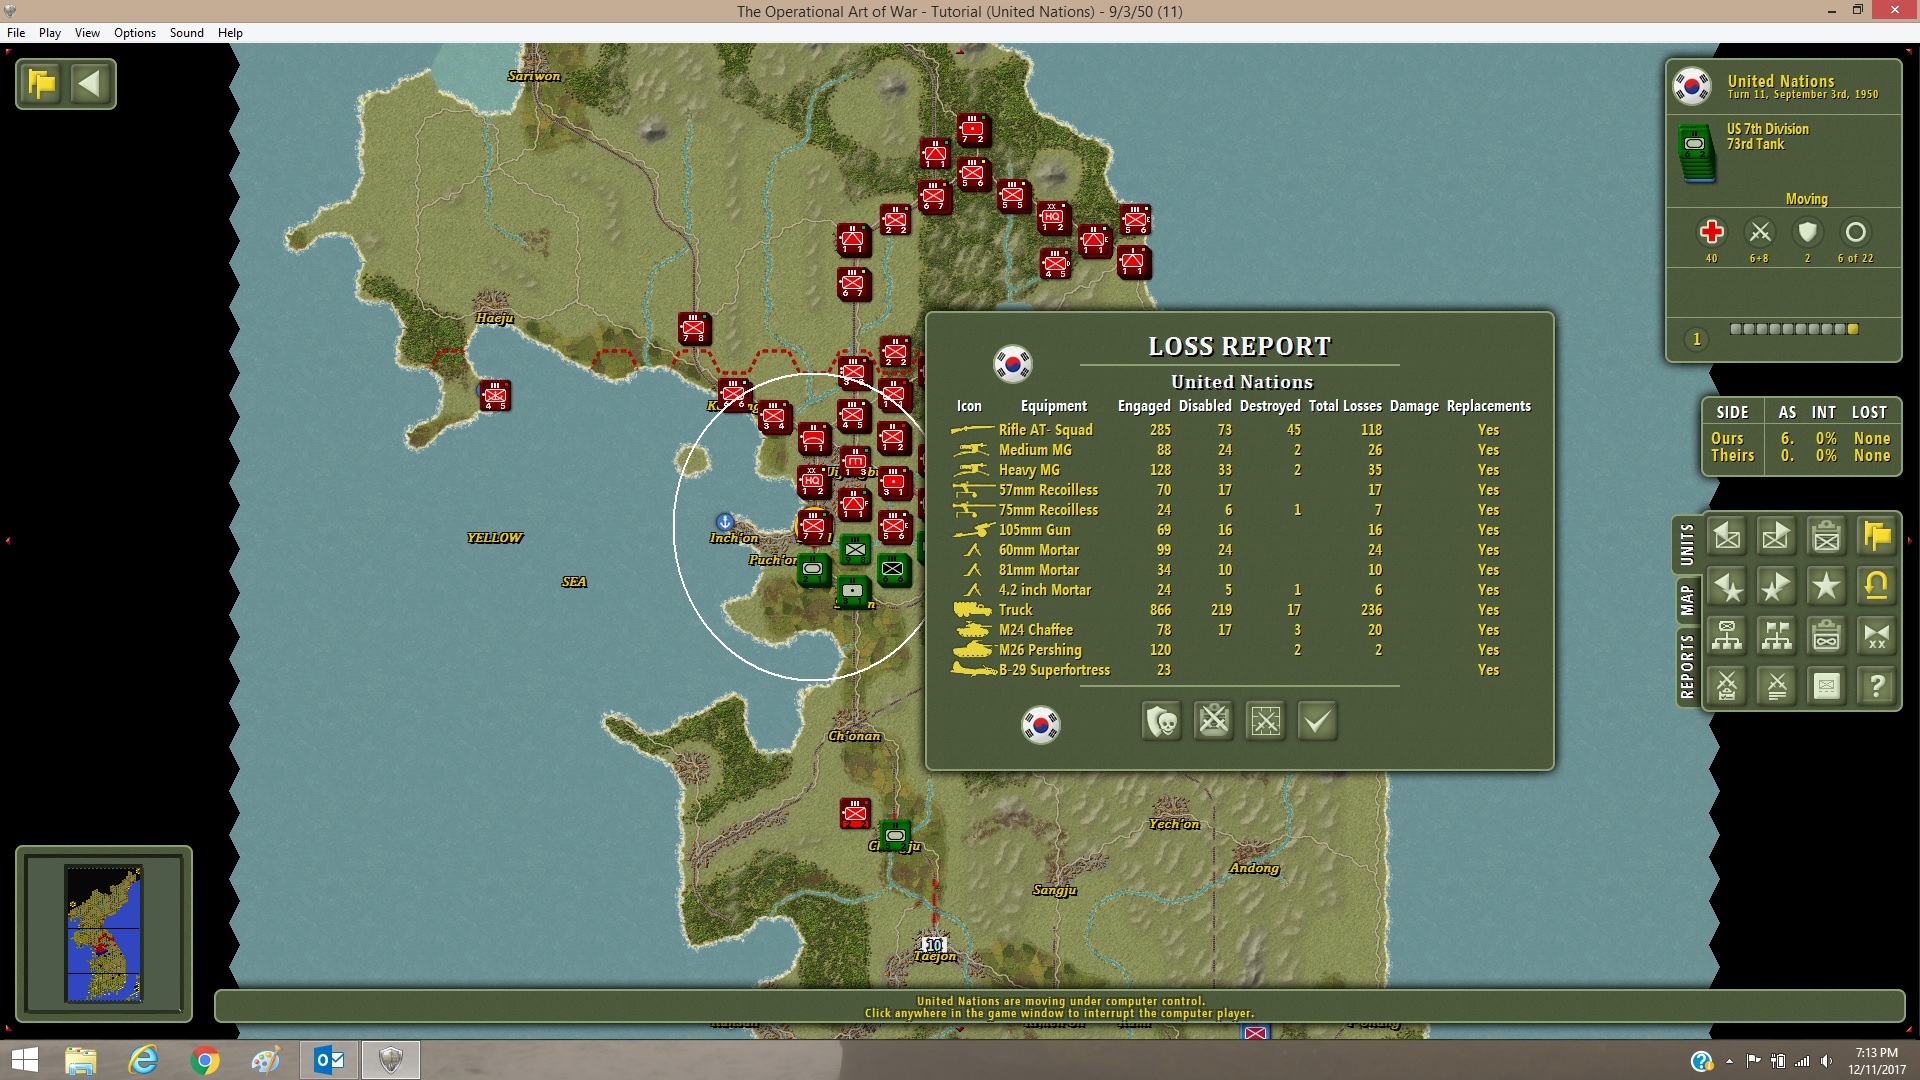This screenshot has width=1920, height=1080.
Task: Open the Options menu
Action: (x=135, y=33)
